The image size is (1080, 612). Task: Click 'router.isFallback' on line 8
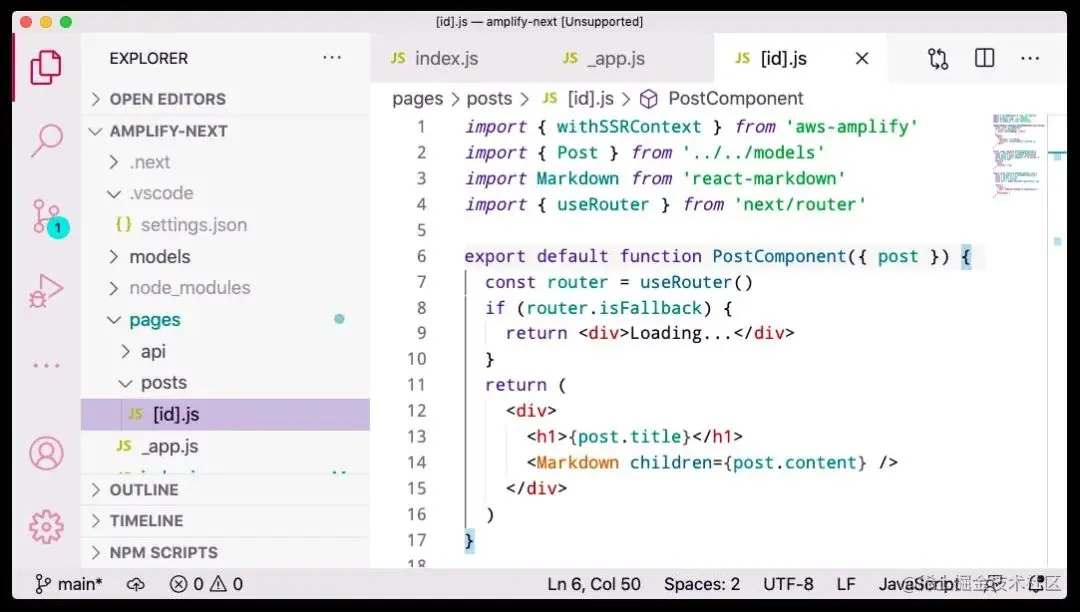click(x=614, y=308)
